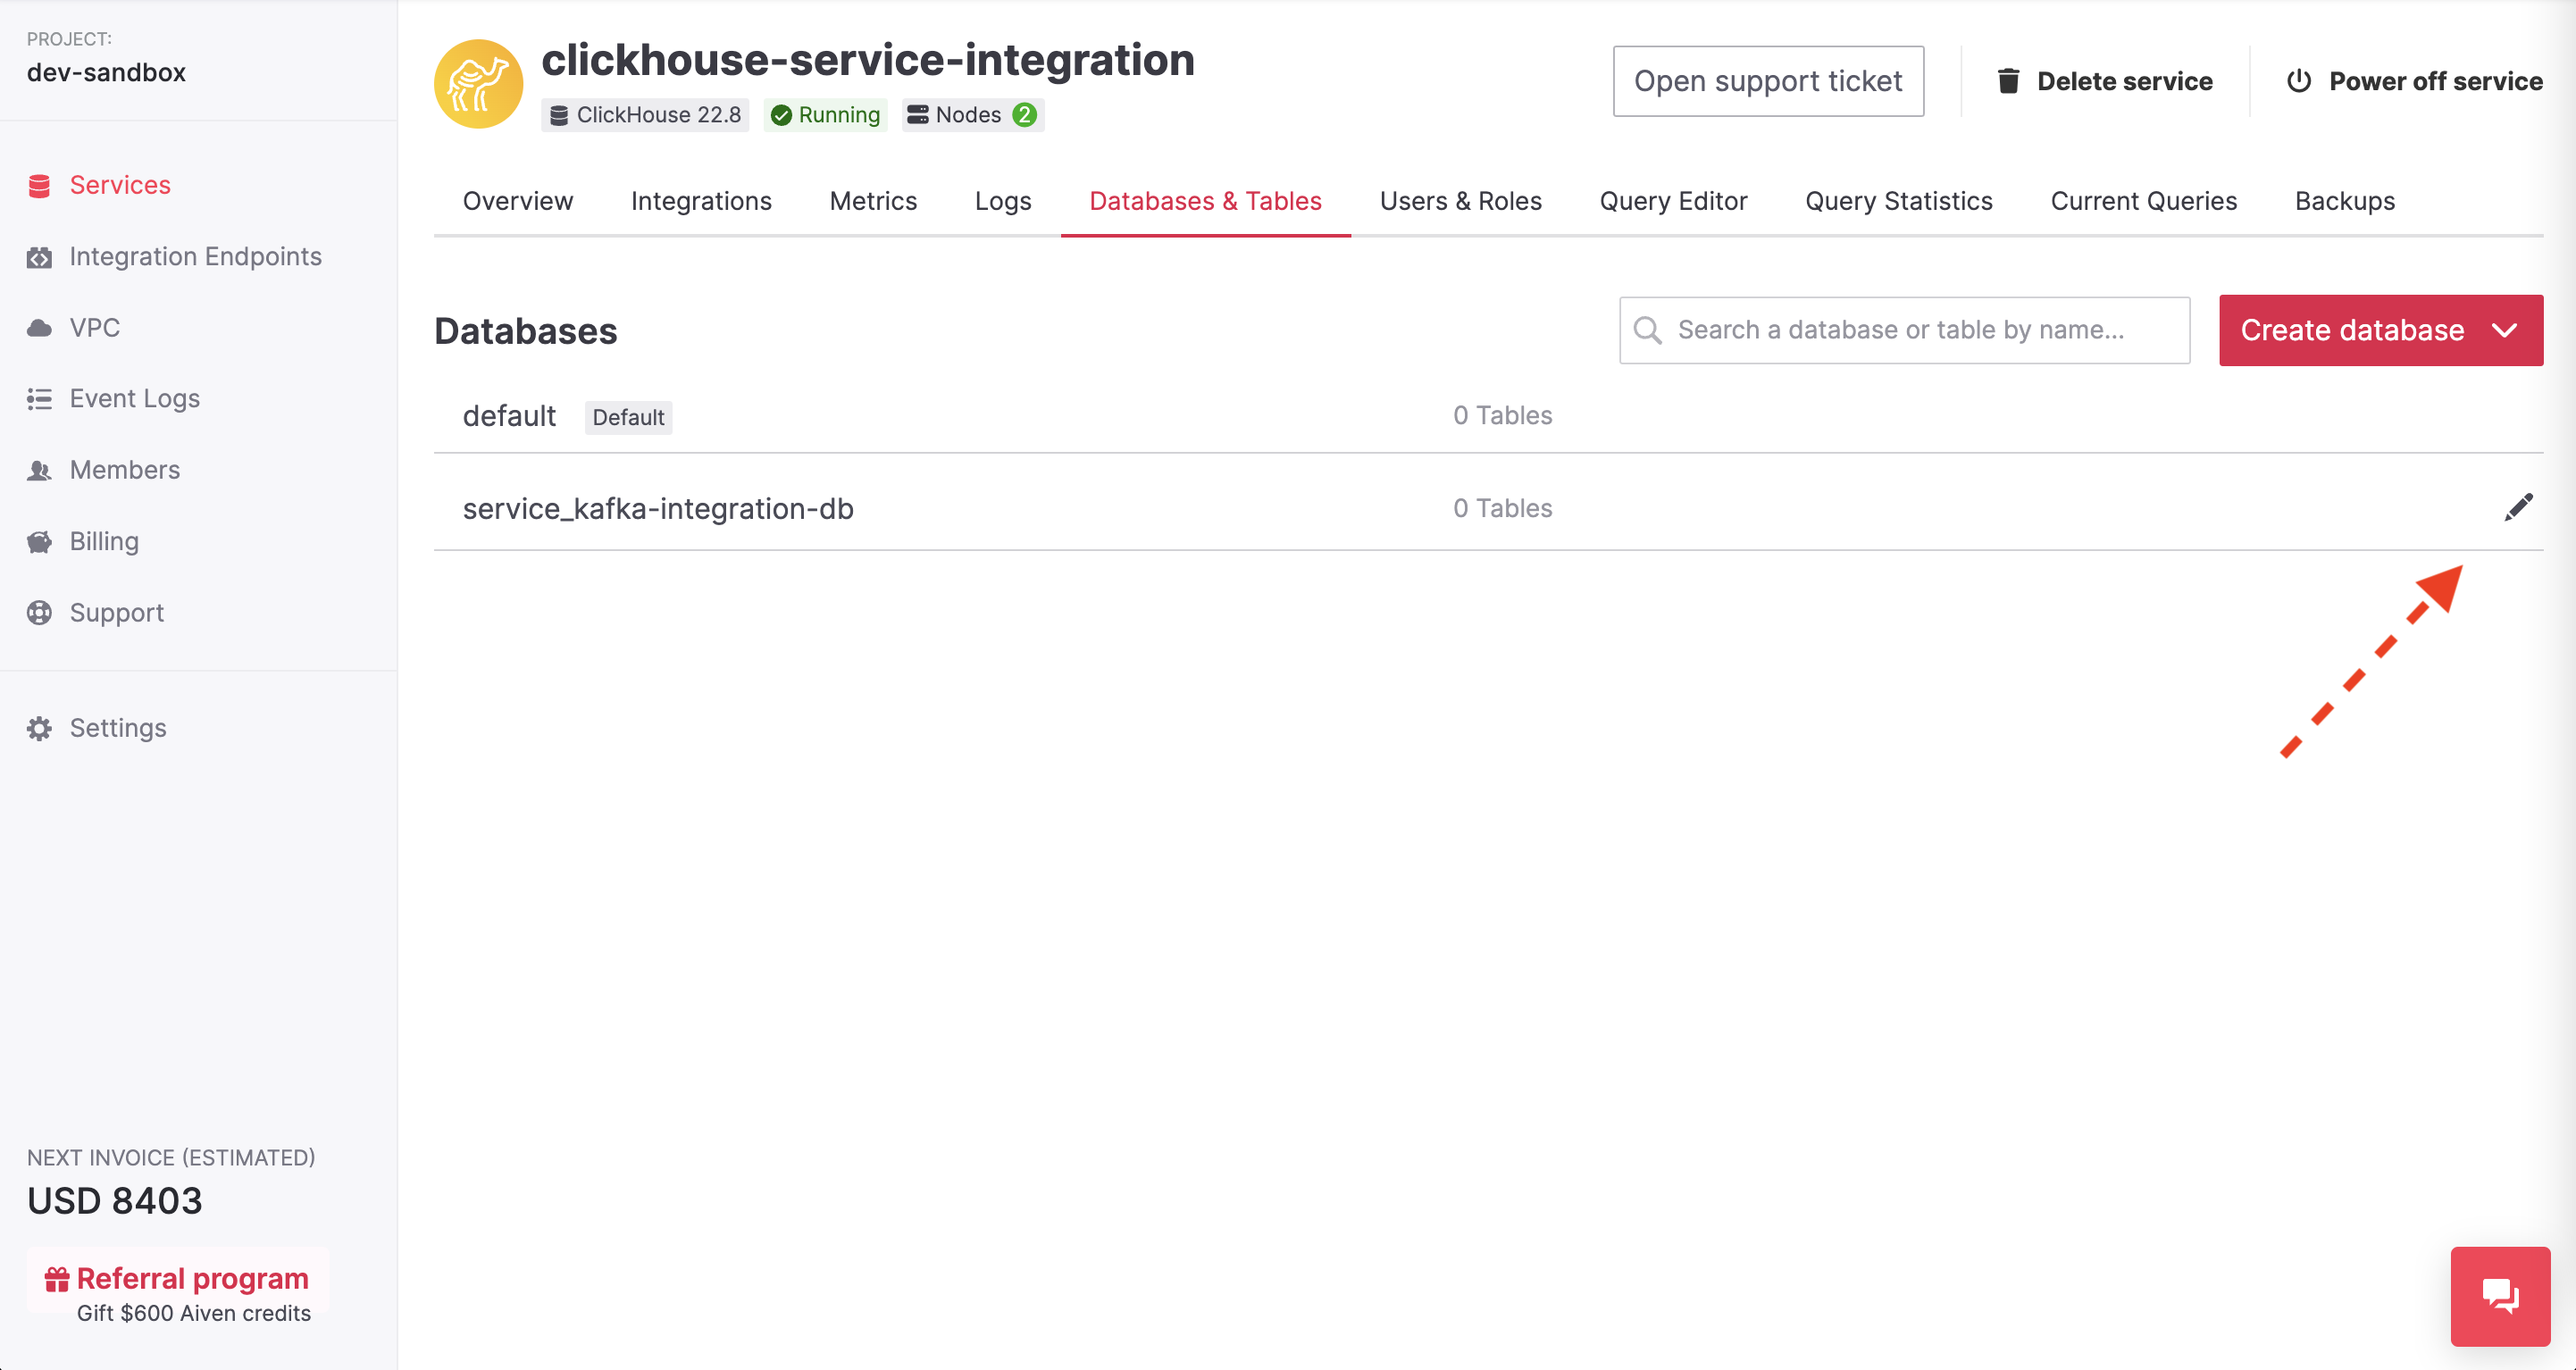This screenshot has width=2576, height=1370.
Task: Click the Default tag badge
Action: [x=628, y=417]
